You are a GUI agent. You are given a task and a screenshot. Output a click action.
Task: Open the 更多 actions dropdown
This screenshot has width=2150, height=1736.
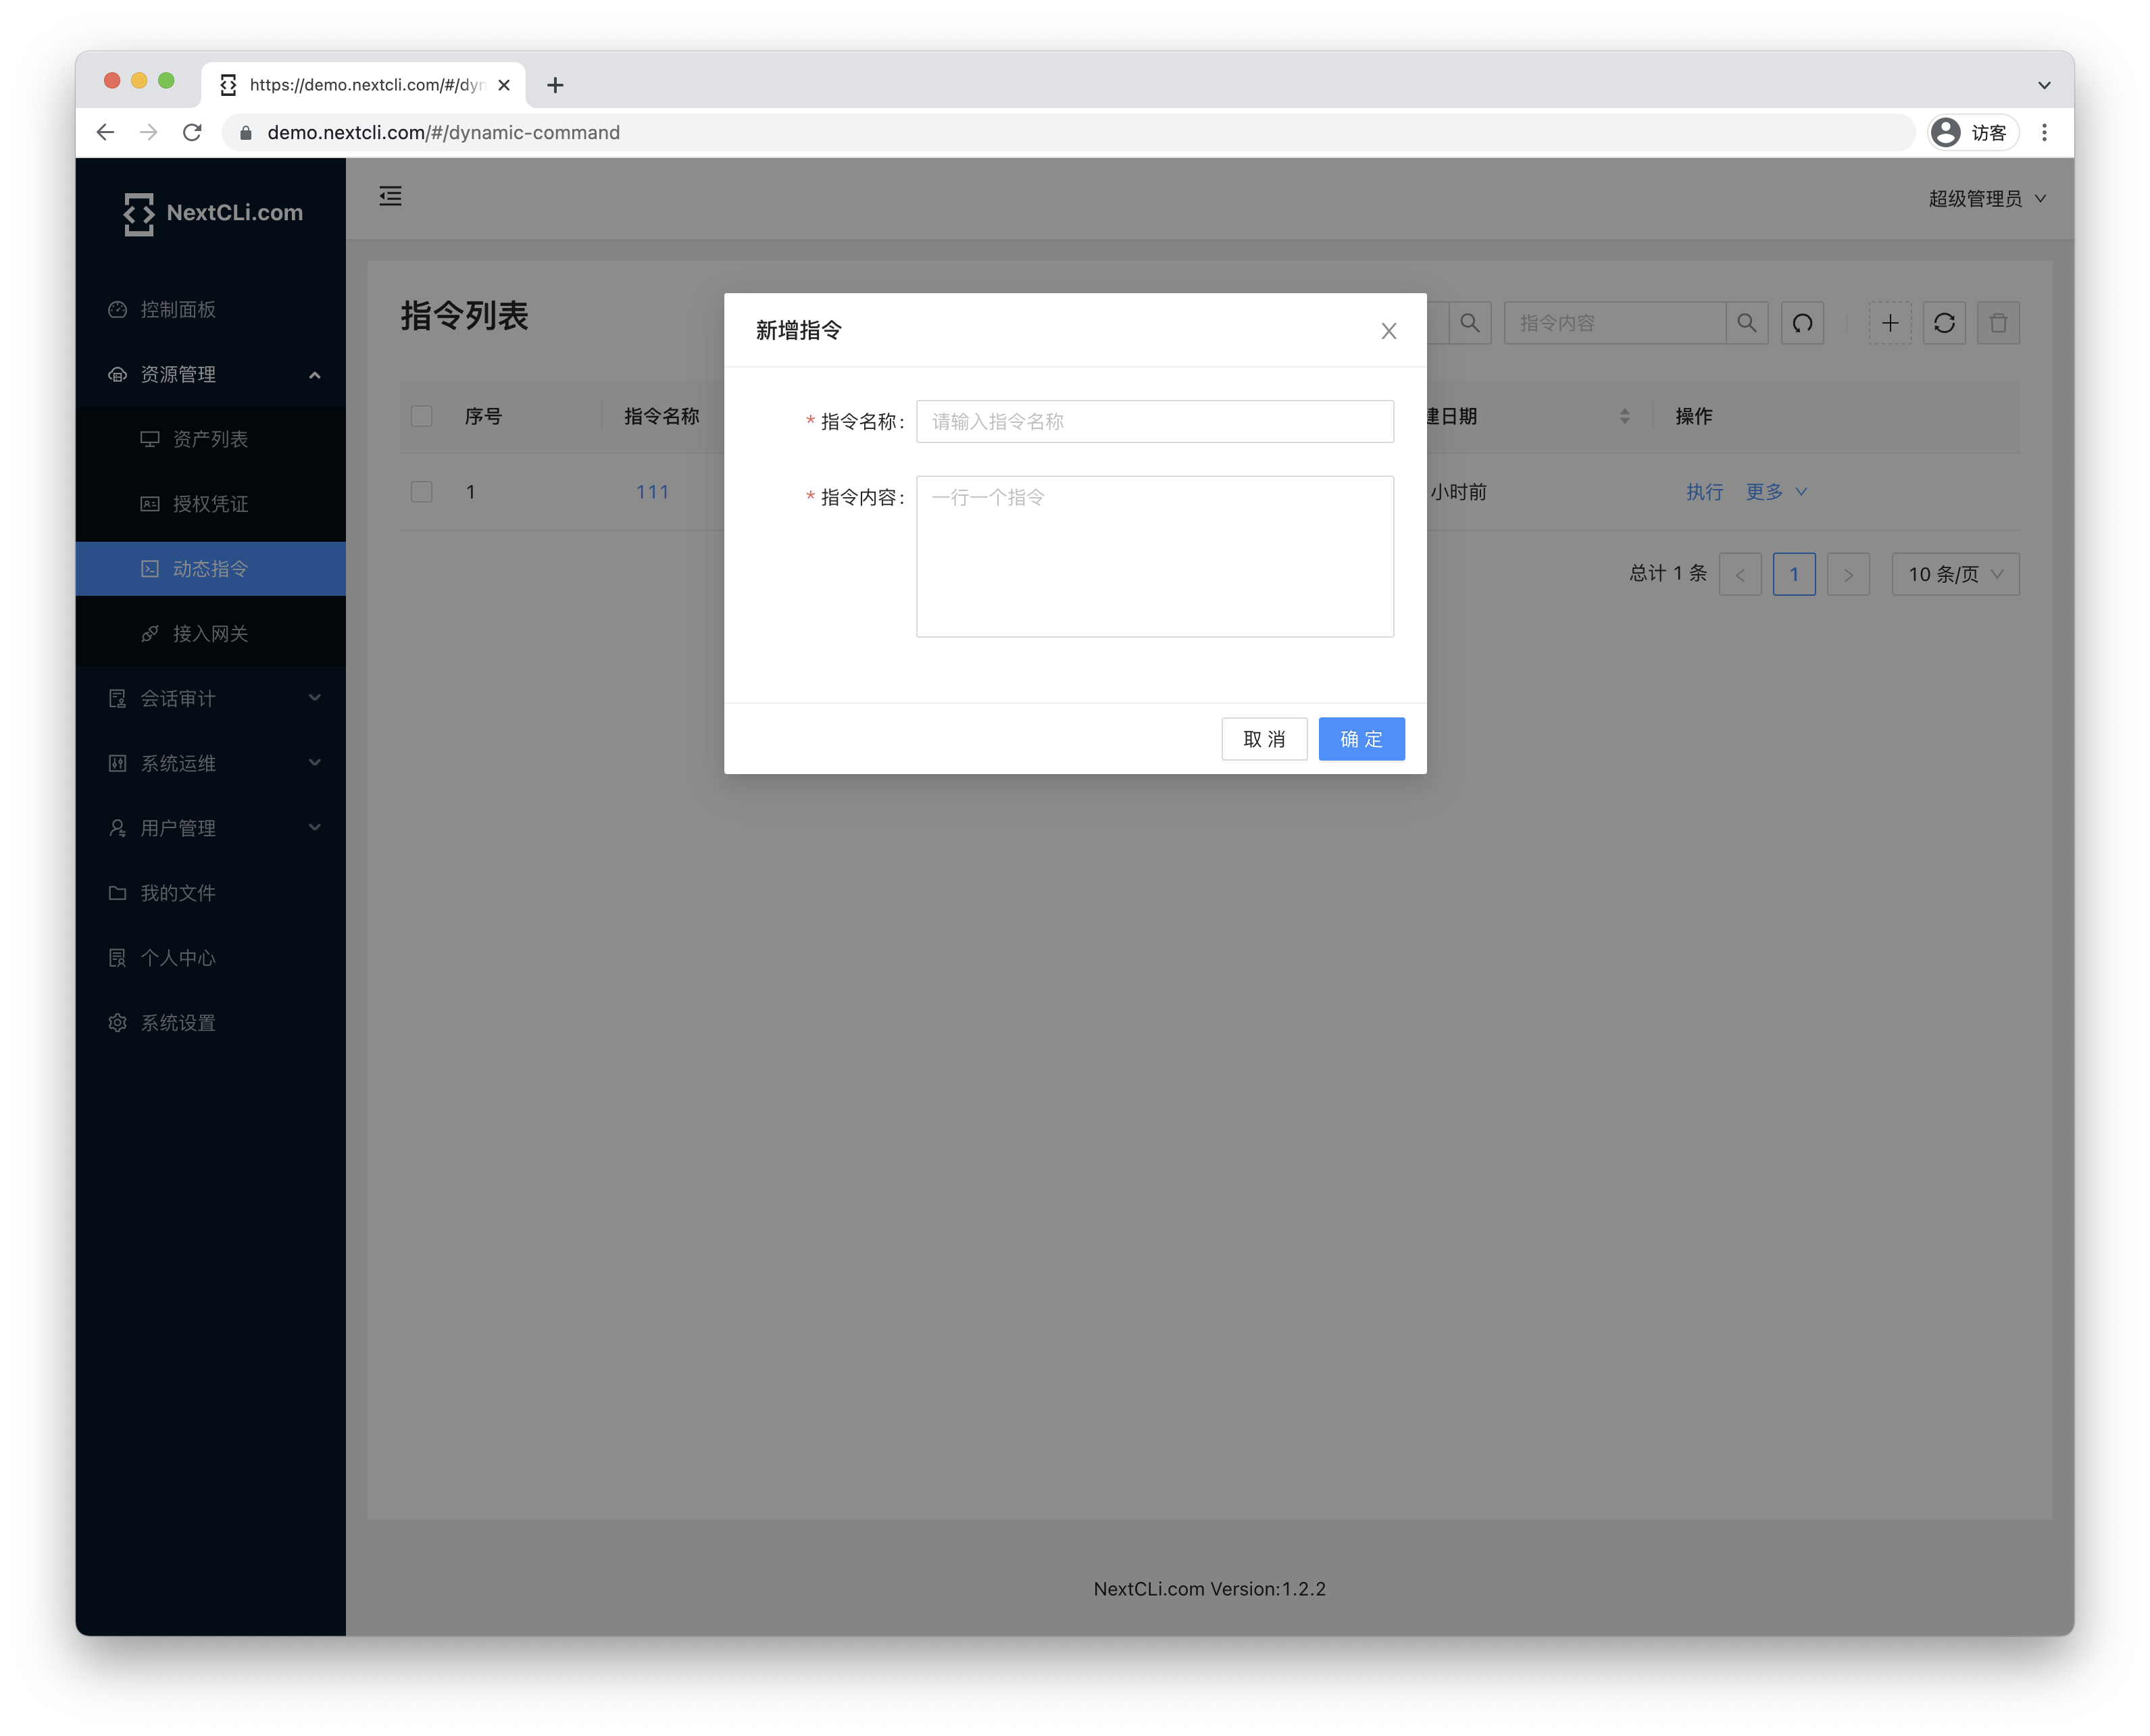(x=1775, y=492)
